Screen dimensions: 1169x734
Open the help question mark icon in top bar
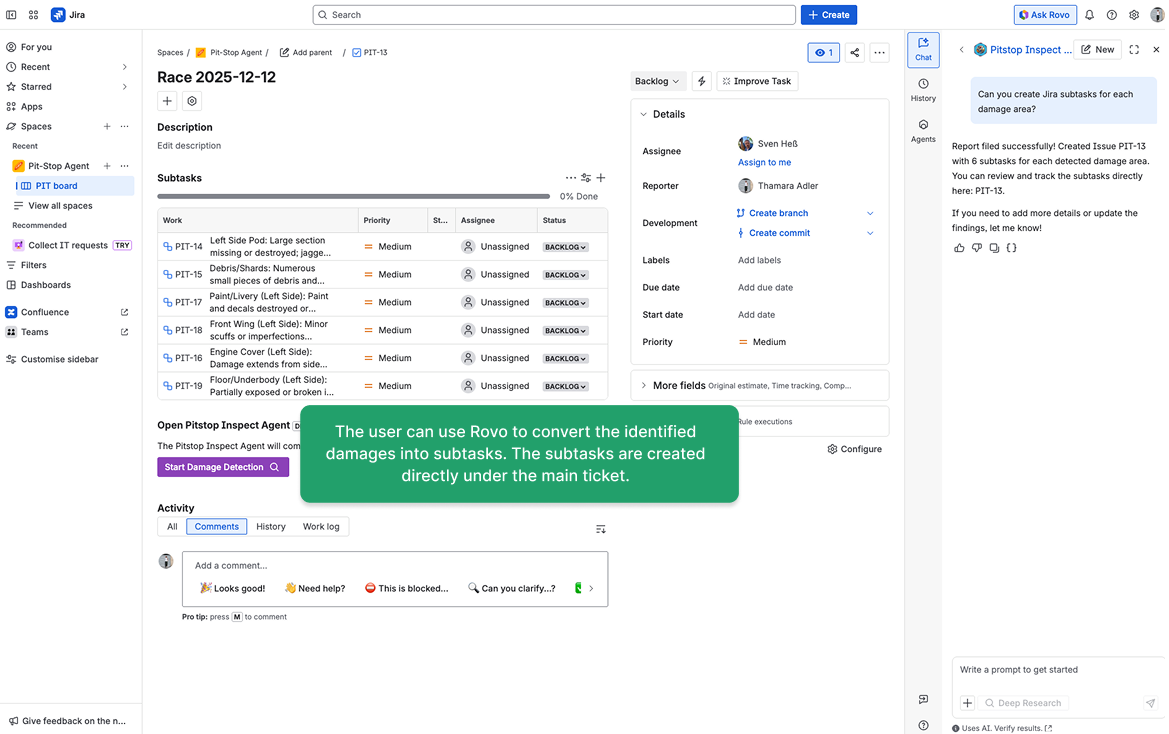(1112, 15)
